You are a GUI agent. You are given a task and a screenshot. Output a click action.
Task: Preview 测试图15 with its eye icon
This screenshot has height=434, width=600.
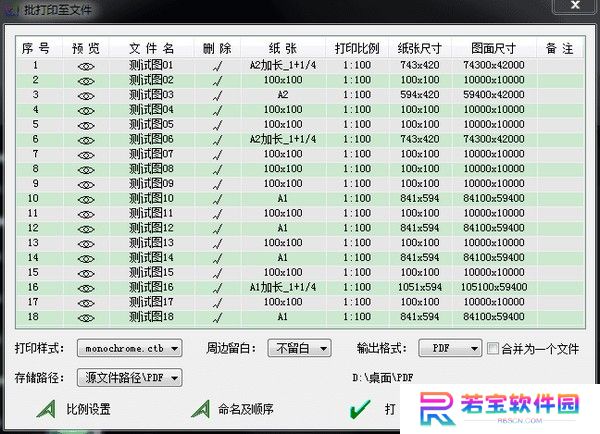(86, 274)
